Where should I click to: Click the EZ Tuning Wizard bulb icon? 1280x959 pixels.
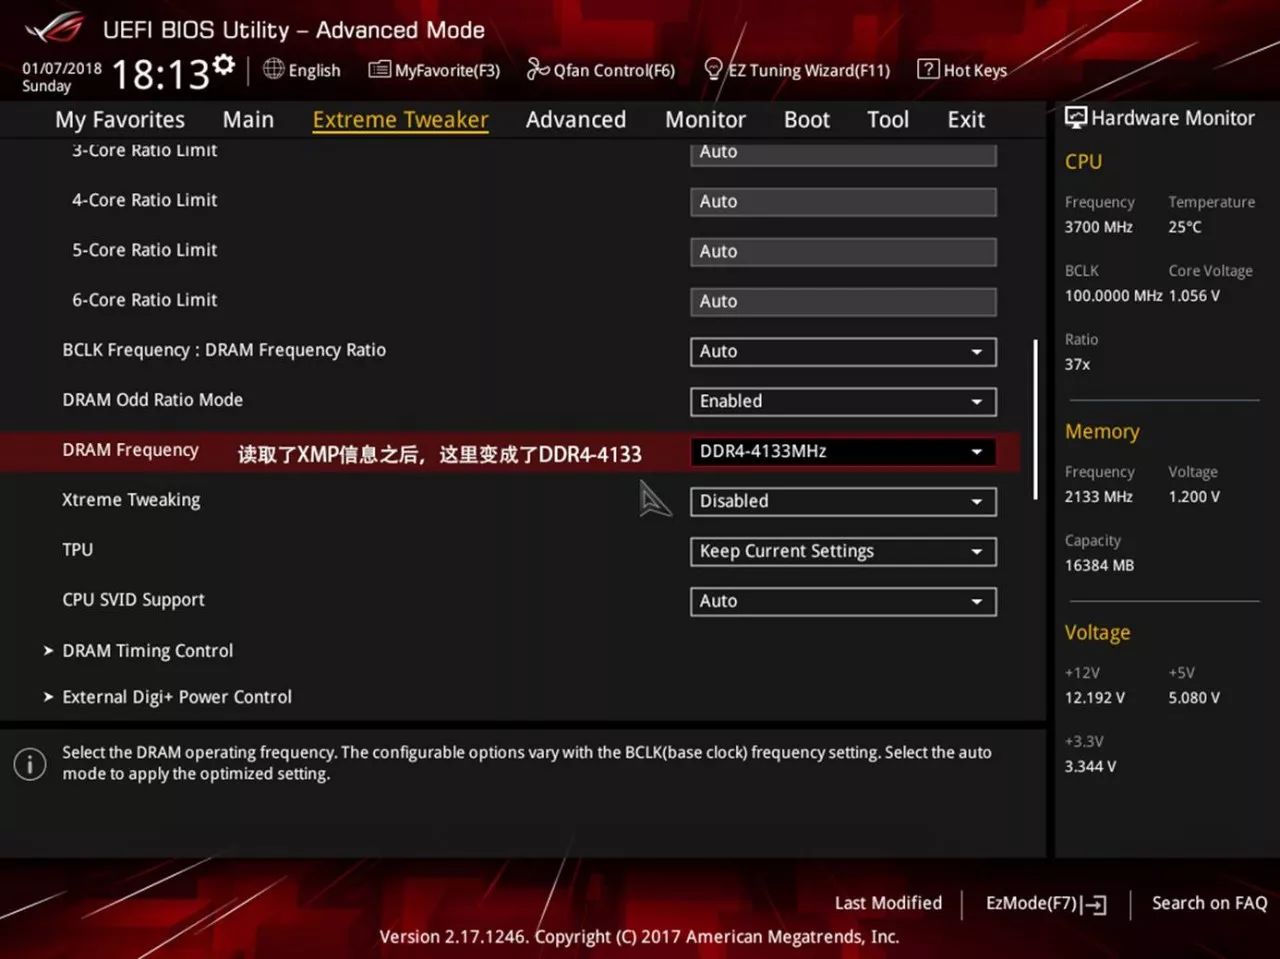point(713,69)
